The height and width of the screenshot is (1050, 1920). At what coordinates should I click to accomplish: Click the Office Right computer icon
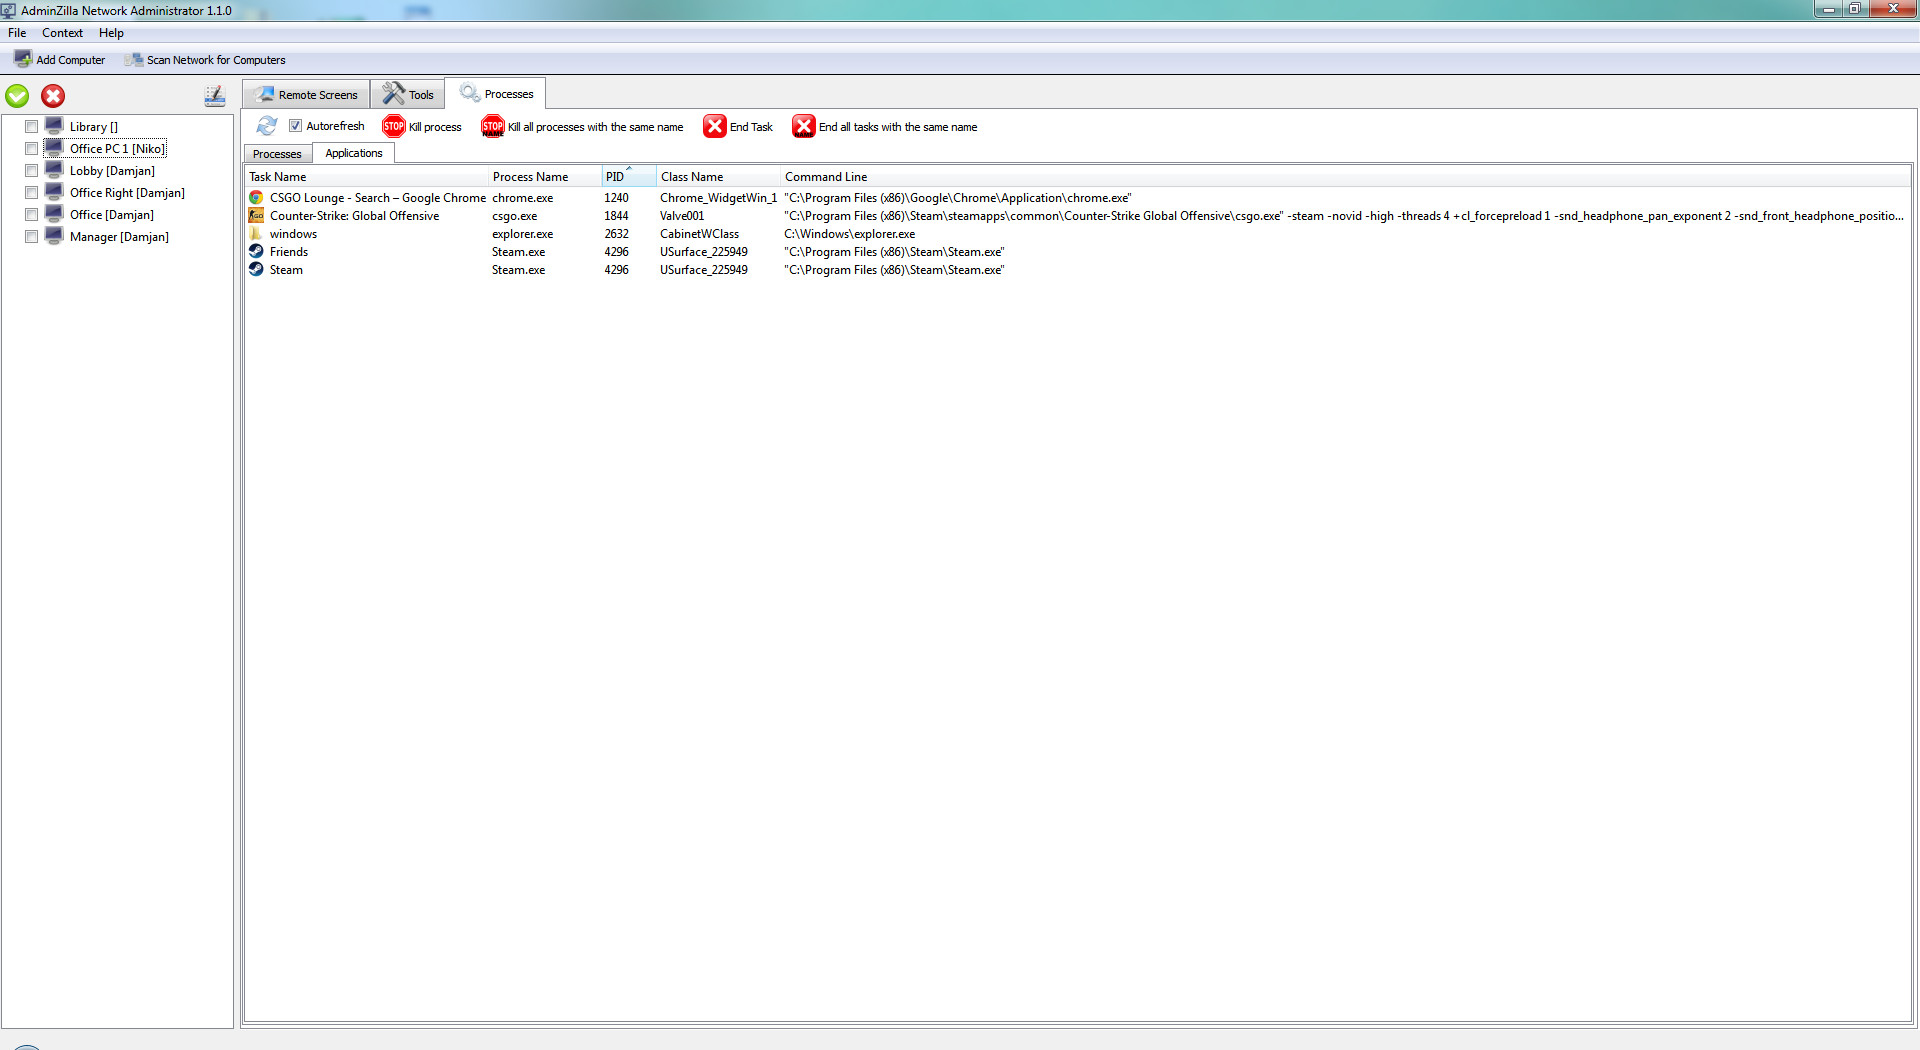(x=54, y=192)
